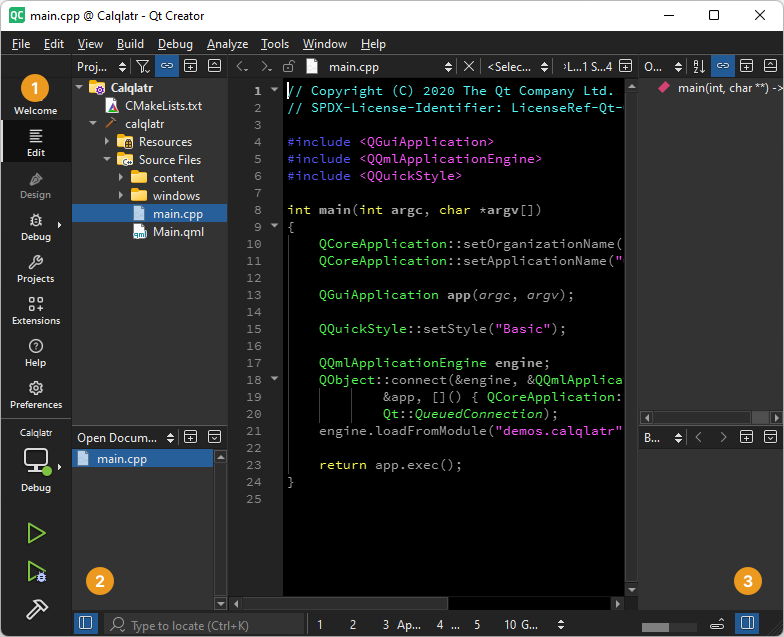Collapse the Source Files folder
Screen dimensions: 784x637
pos(107,160)
